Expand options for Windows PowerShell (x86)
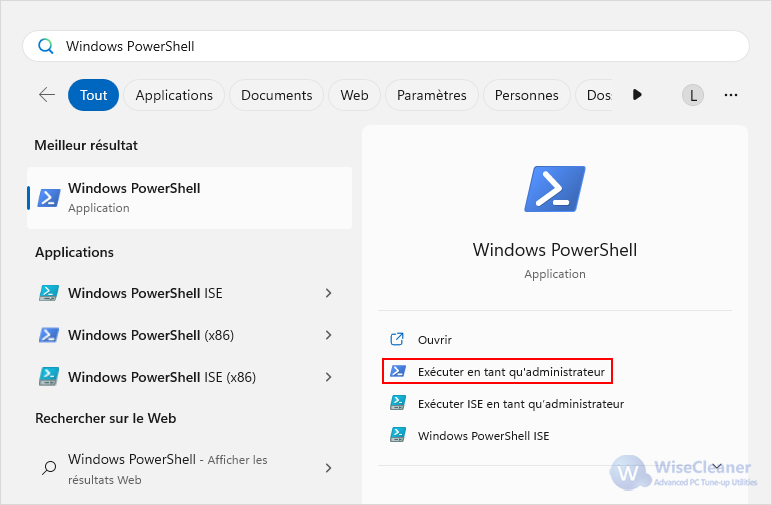 328,335
